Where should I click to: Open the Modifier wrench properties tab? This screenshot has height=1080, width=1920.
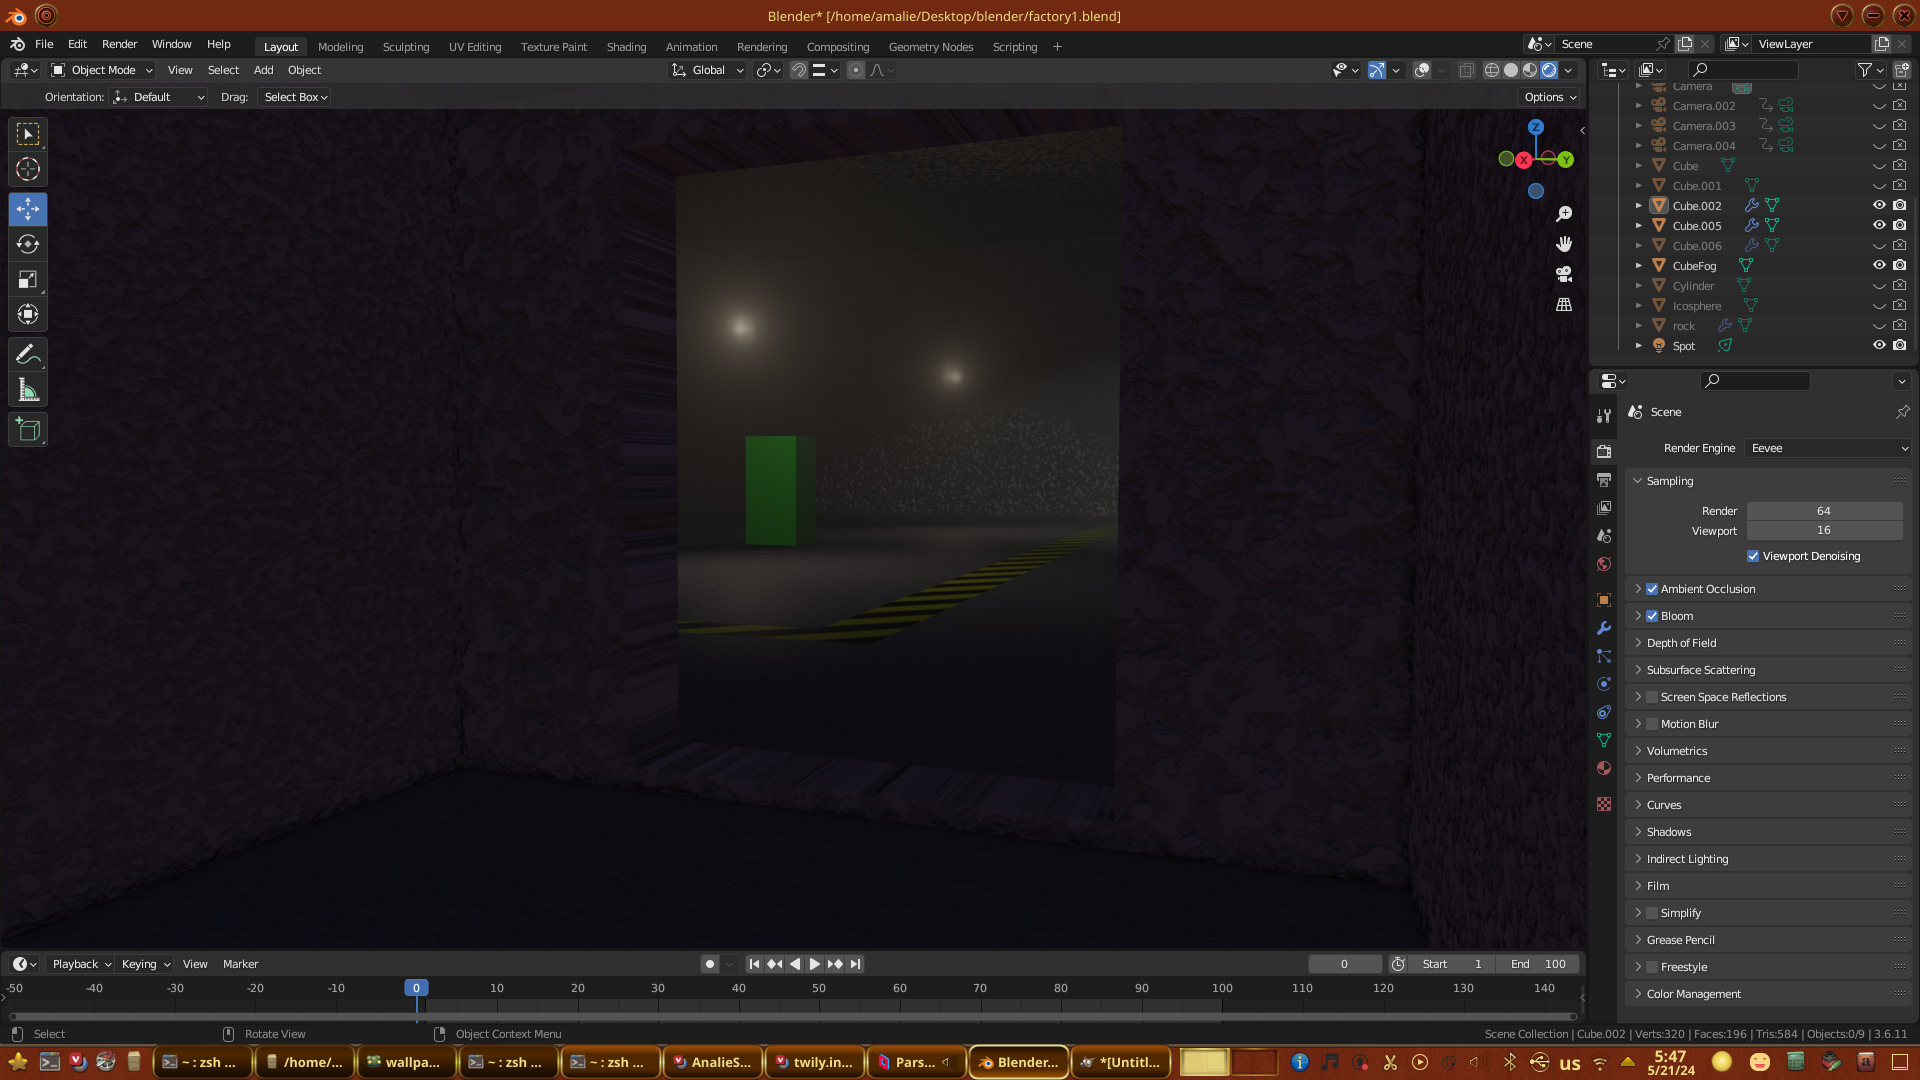point(1604,628)
